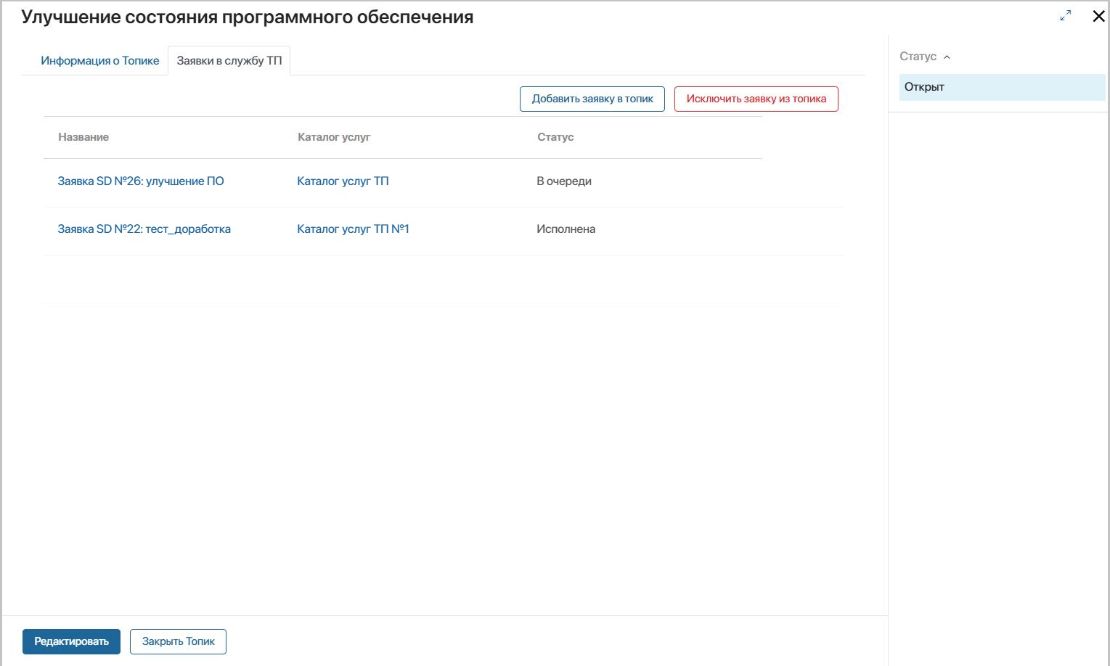Select the Открыт status value

pos(1002,87)
